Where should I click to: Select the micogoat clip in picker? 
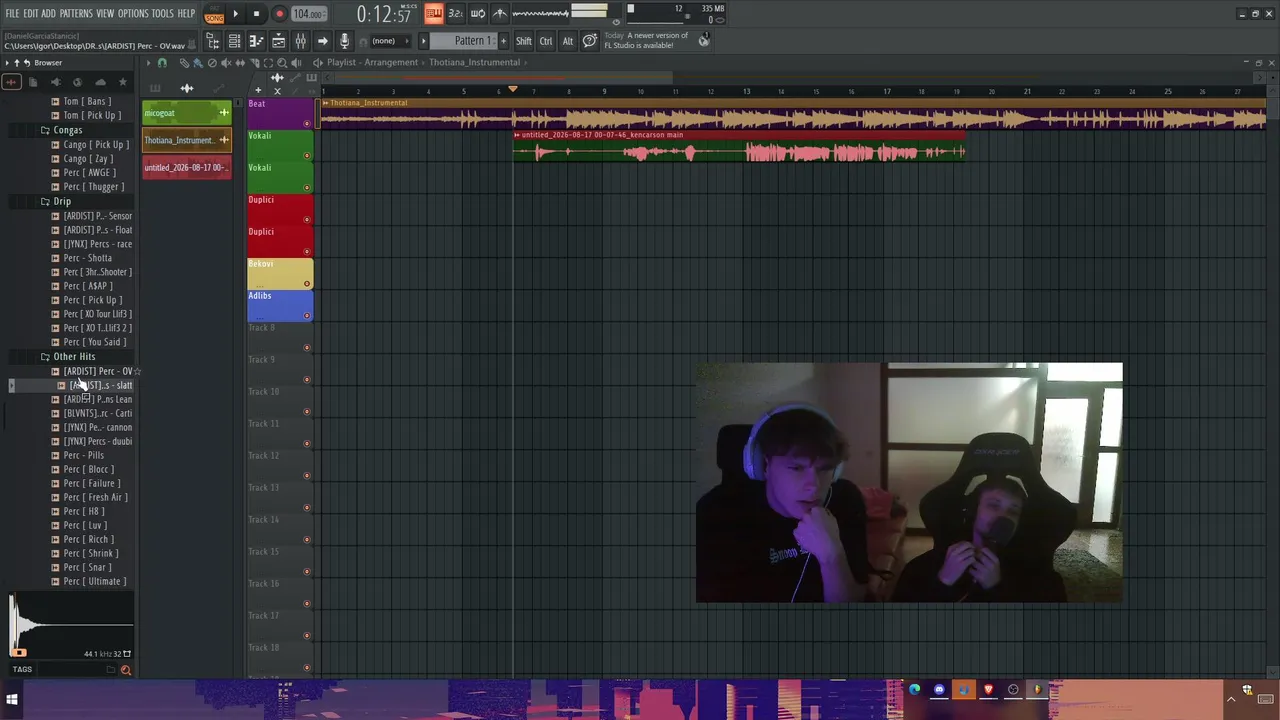186,113
